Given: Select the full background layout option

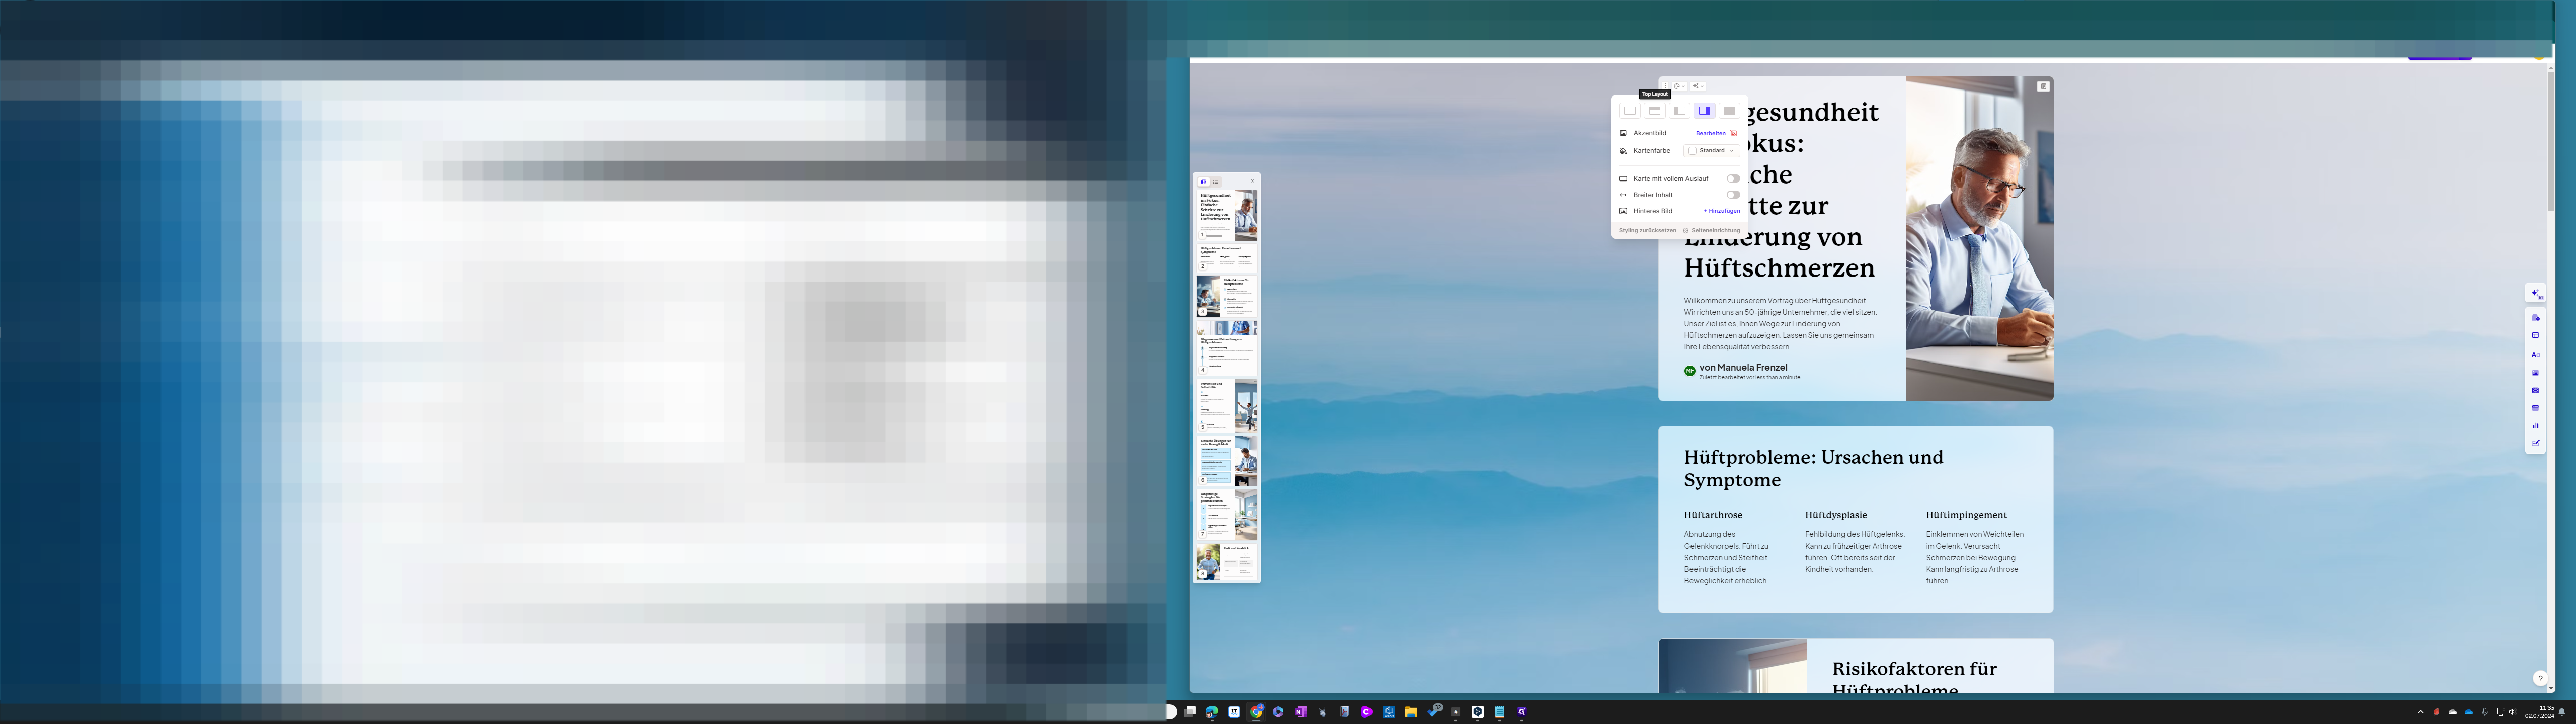Looking at the screenshot, I should pos(1729,111).
